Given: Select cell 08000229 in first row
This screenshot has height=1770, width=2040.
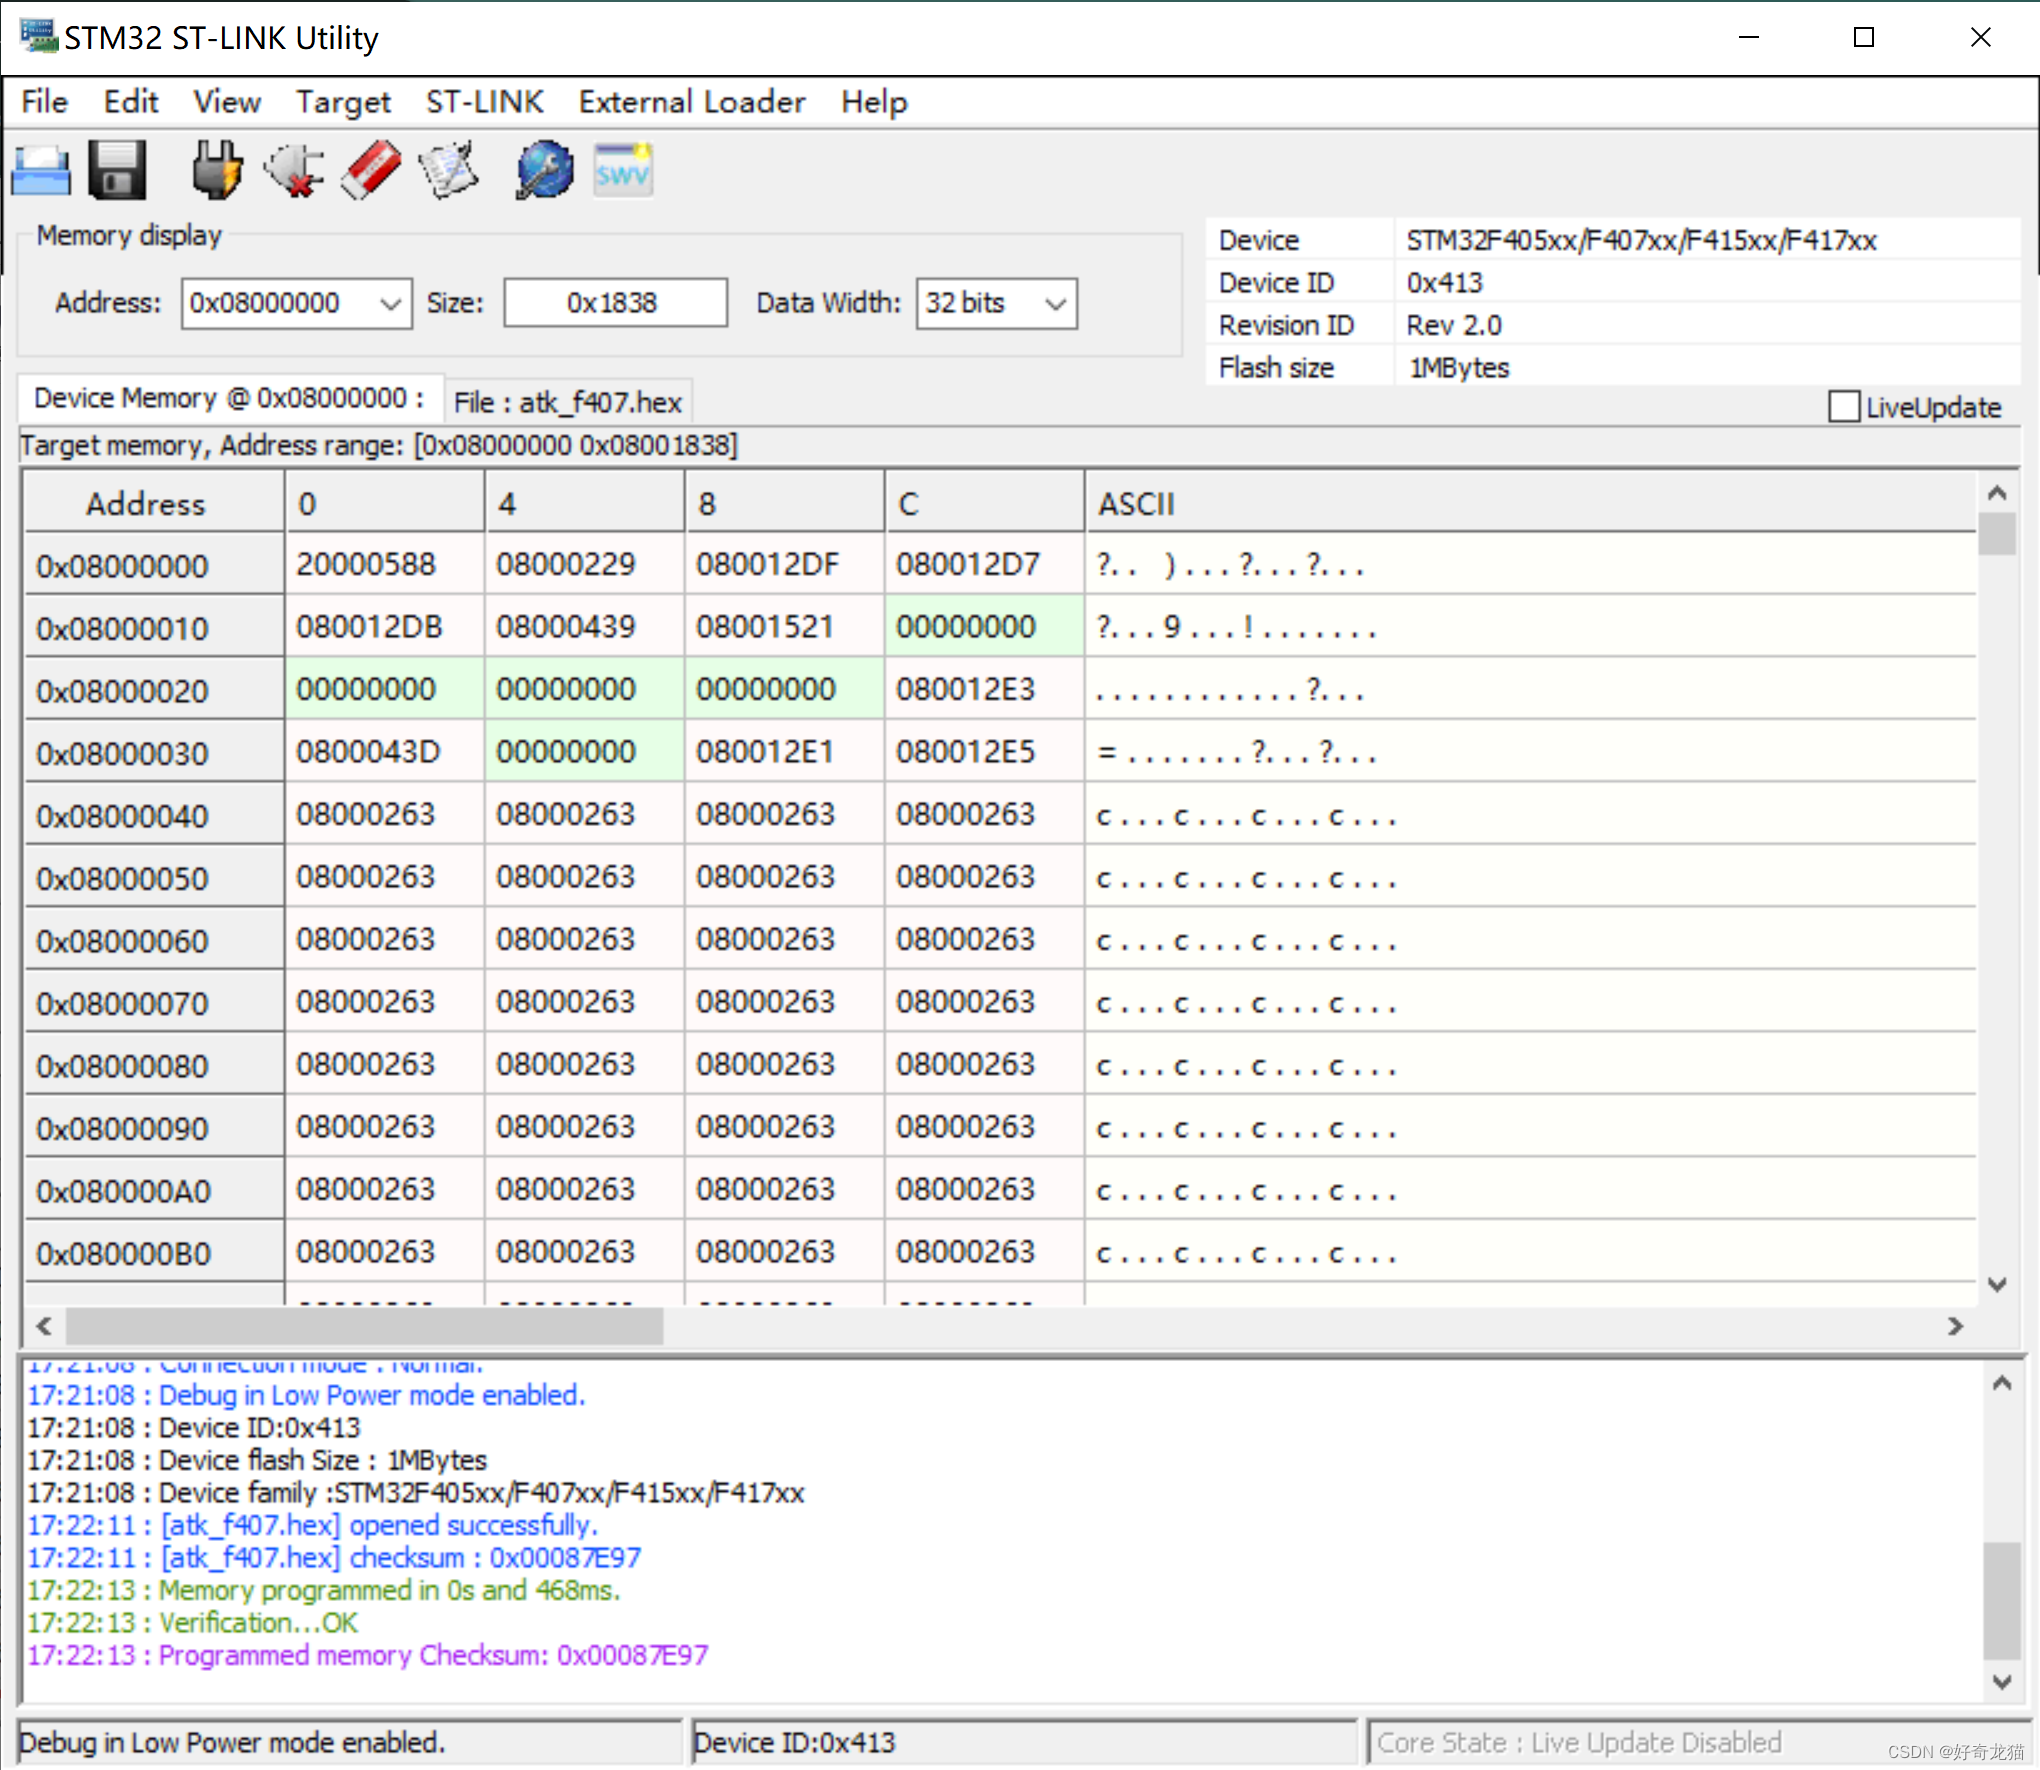Looking at the screenshot, I should pos(585,565).
